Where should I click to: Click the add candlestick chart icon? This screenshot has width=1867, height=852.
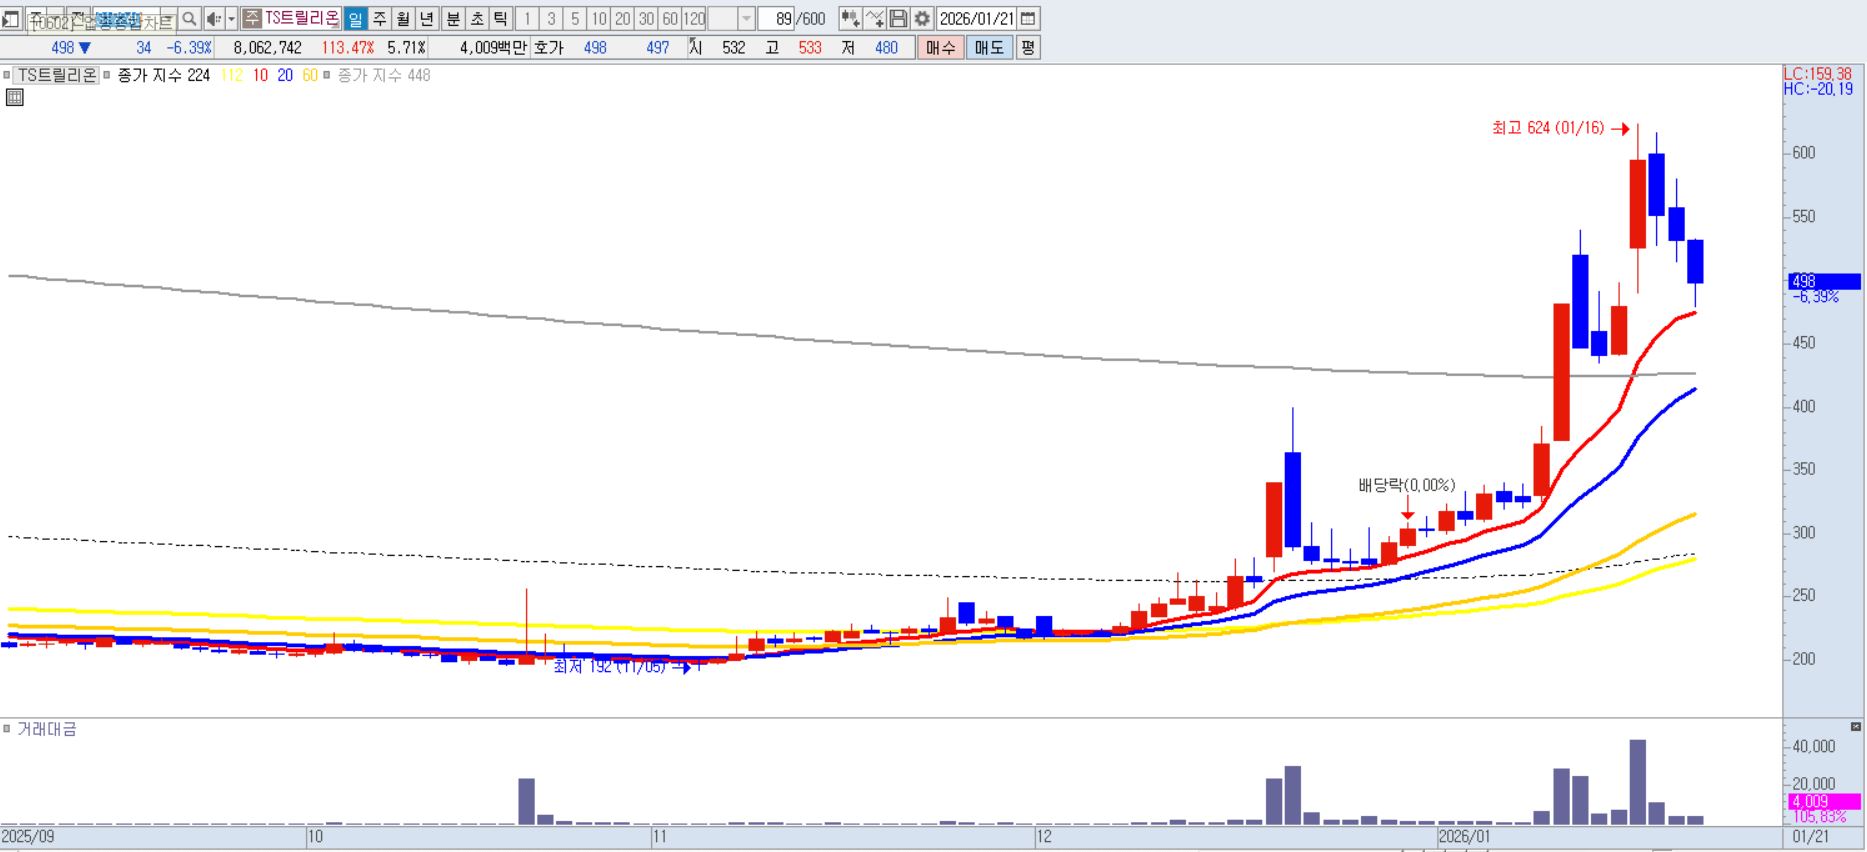pos(850,19)
